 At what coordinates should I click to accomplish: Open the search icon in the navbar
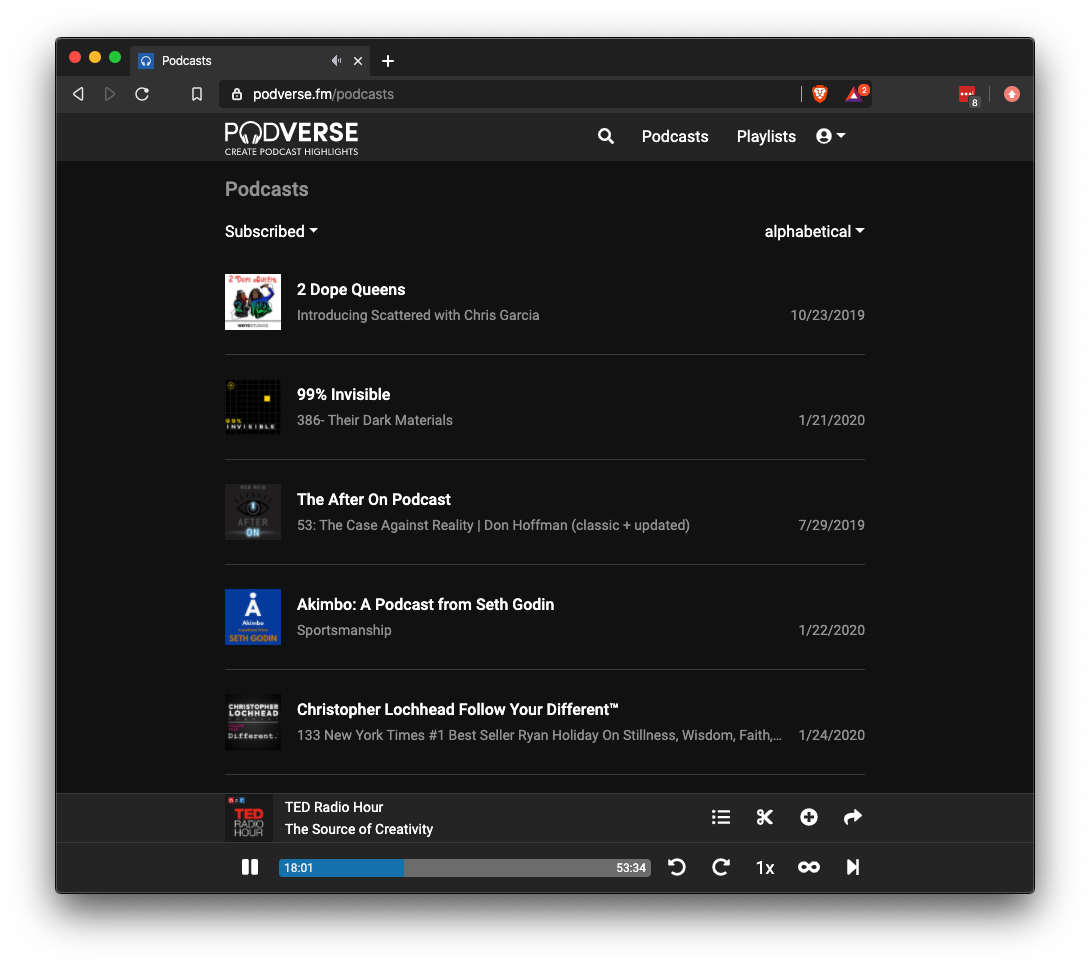(x=605, y=136)
